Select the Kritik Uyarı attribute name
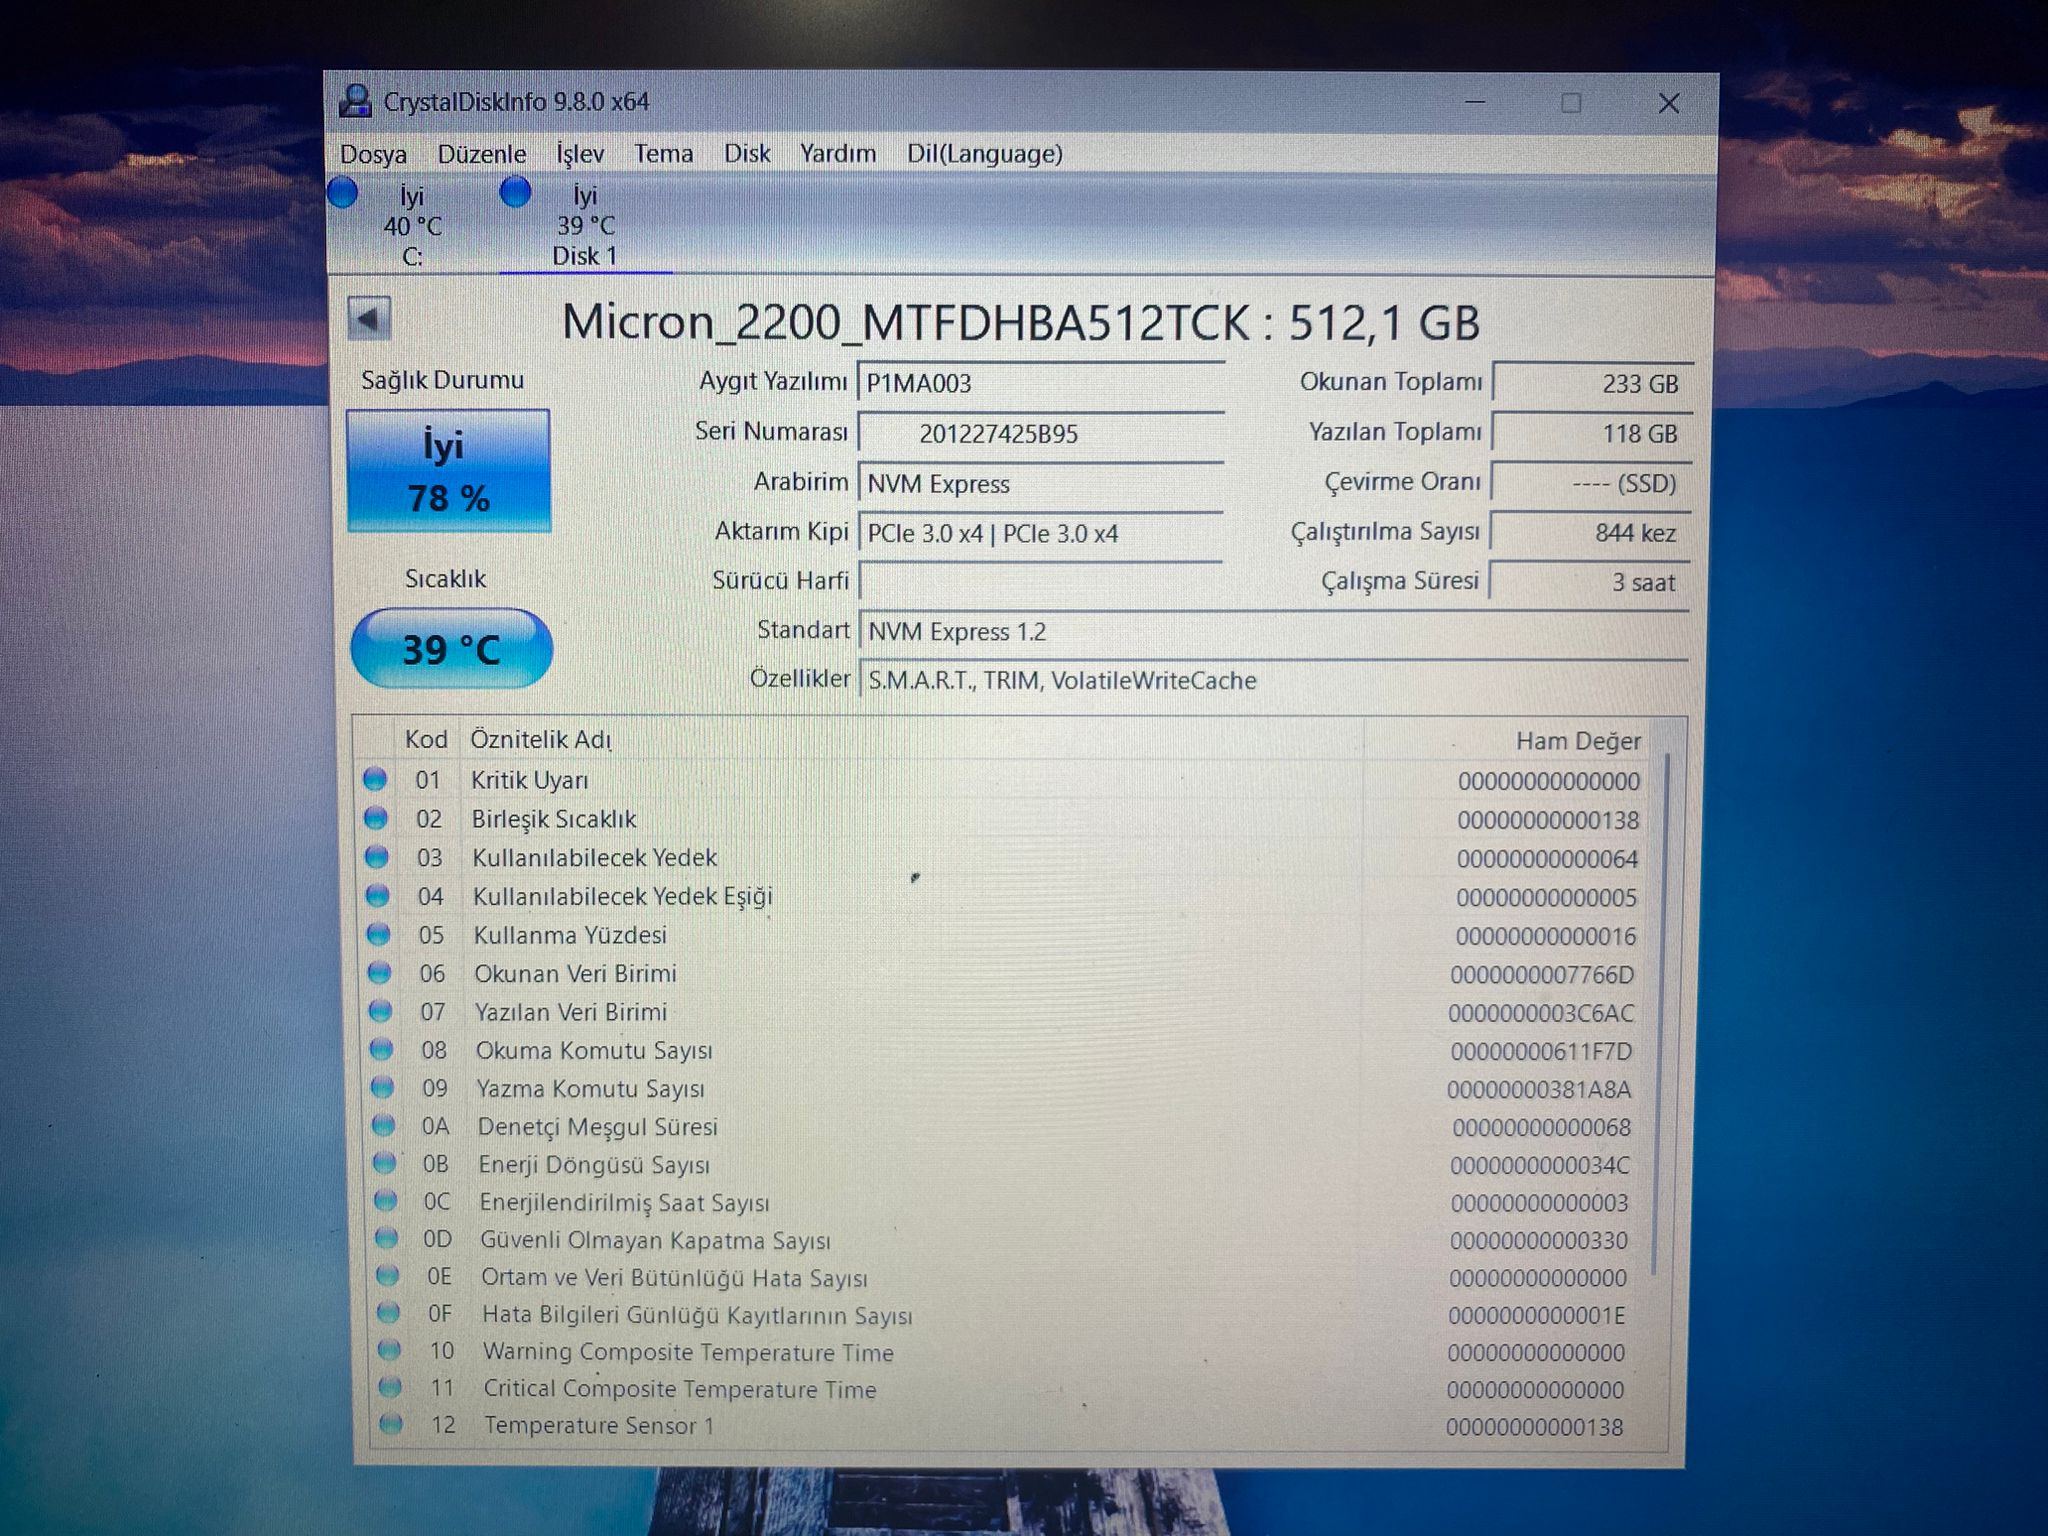The width and height of the screenshot is (2048, 1536). [x=530, y=780]
